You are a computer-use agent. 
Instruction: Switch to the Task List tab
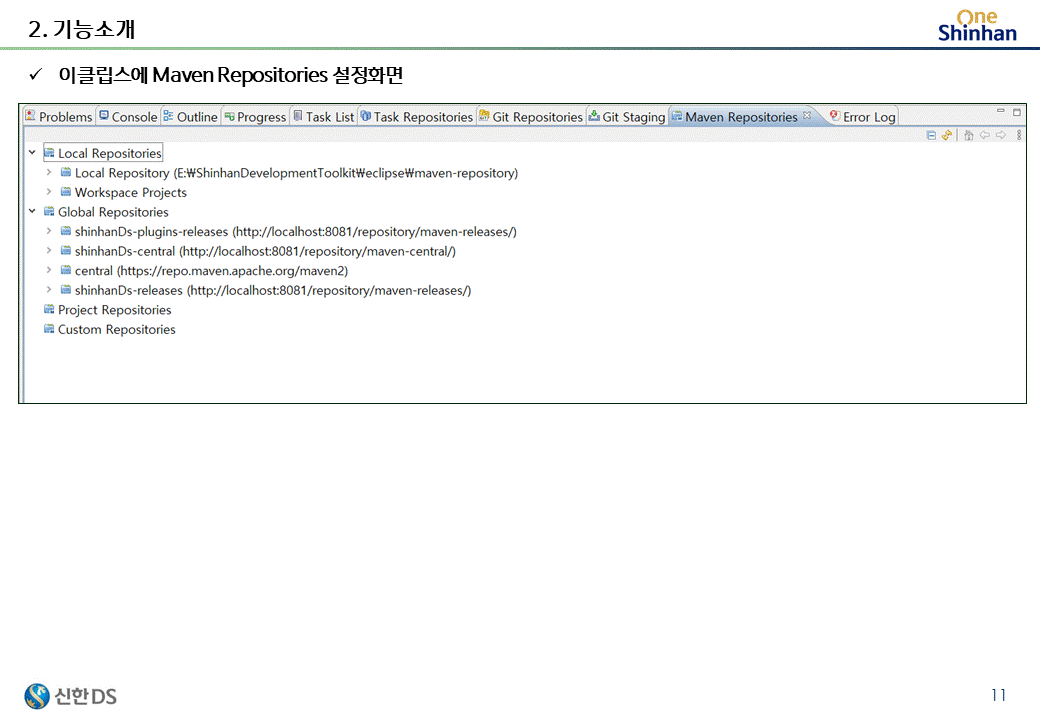coord(324,117)
